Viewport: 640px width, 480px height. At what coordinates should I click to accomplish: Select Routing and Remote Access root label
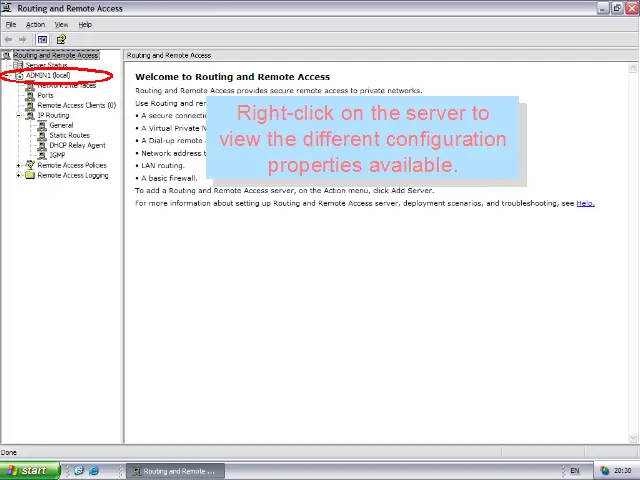pyautogui.click(x=56, y=55)
